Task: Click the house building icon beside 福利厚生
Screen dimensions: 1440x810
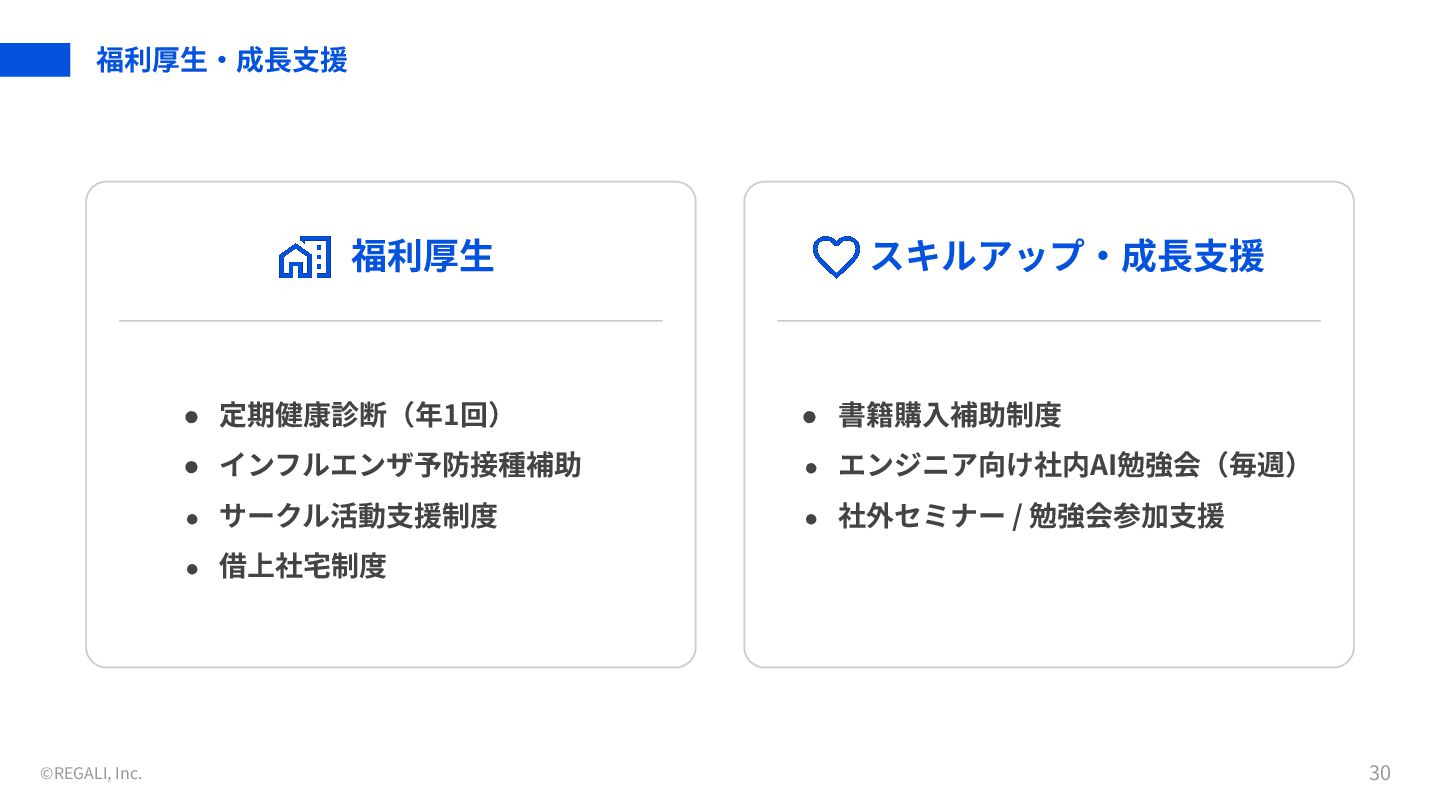Action: point(304,257)
